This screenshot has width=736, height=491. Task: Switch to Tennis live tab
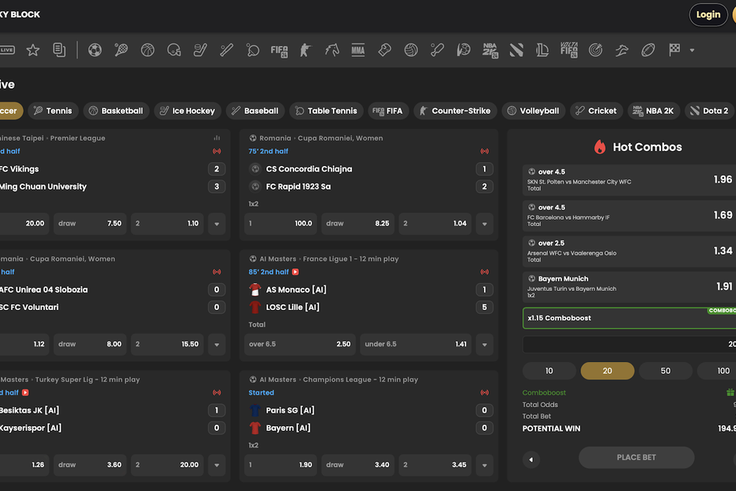click(x=53, y=111)
